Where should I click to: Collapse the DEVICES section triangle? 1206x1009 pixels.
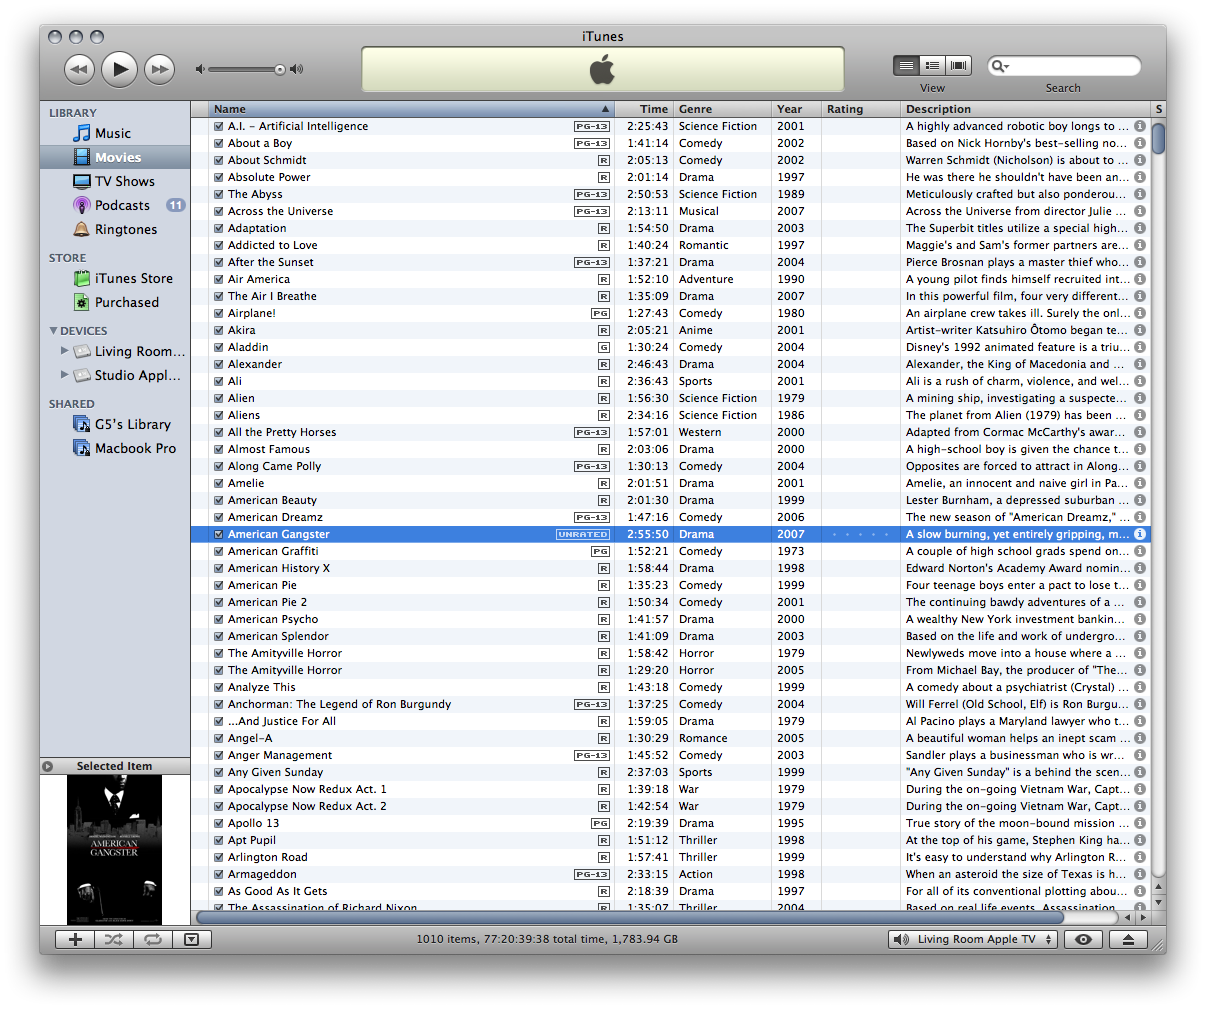[53, 331]
